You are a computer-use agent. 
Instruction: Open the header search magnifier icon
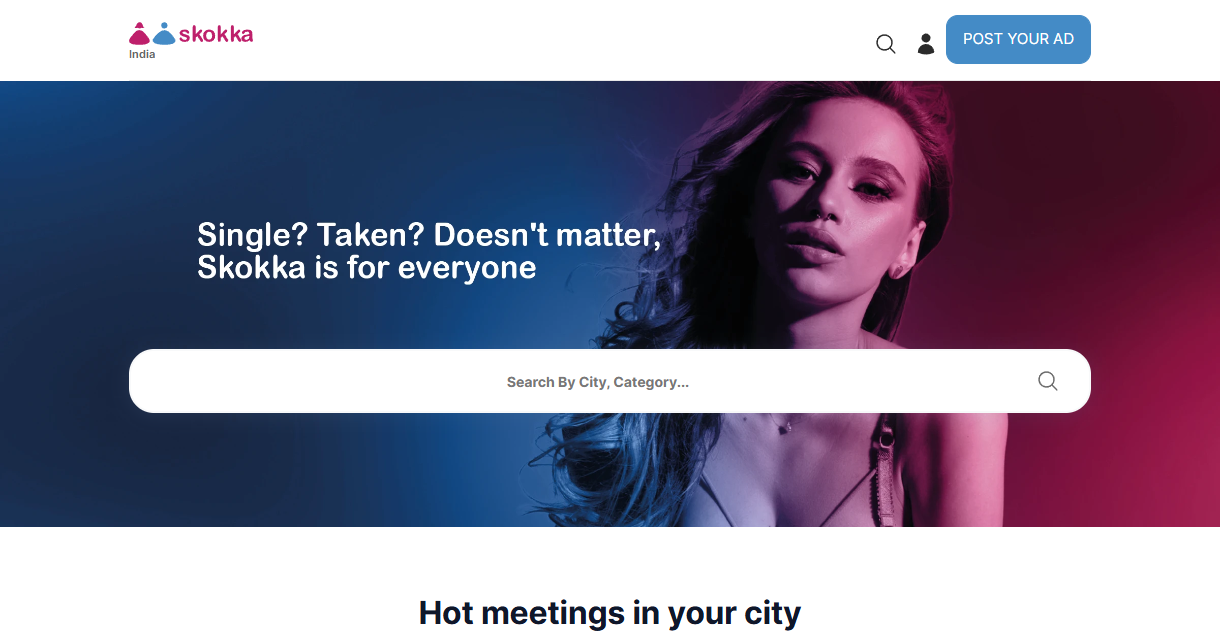[x=885, y=44]
